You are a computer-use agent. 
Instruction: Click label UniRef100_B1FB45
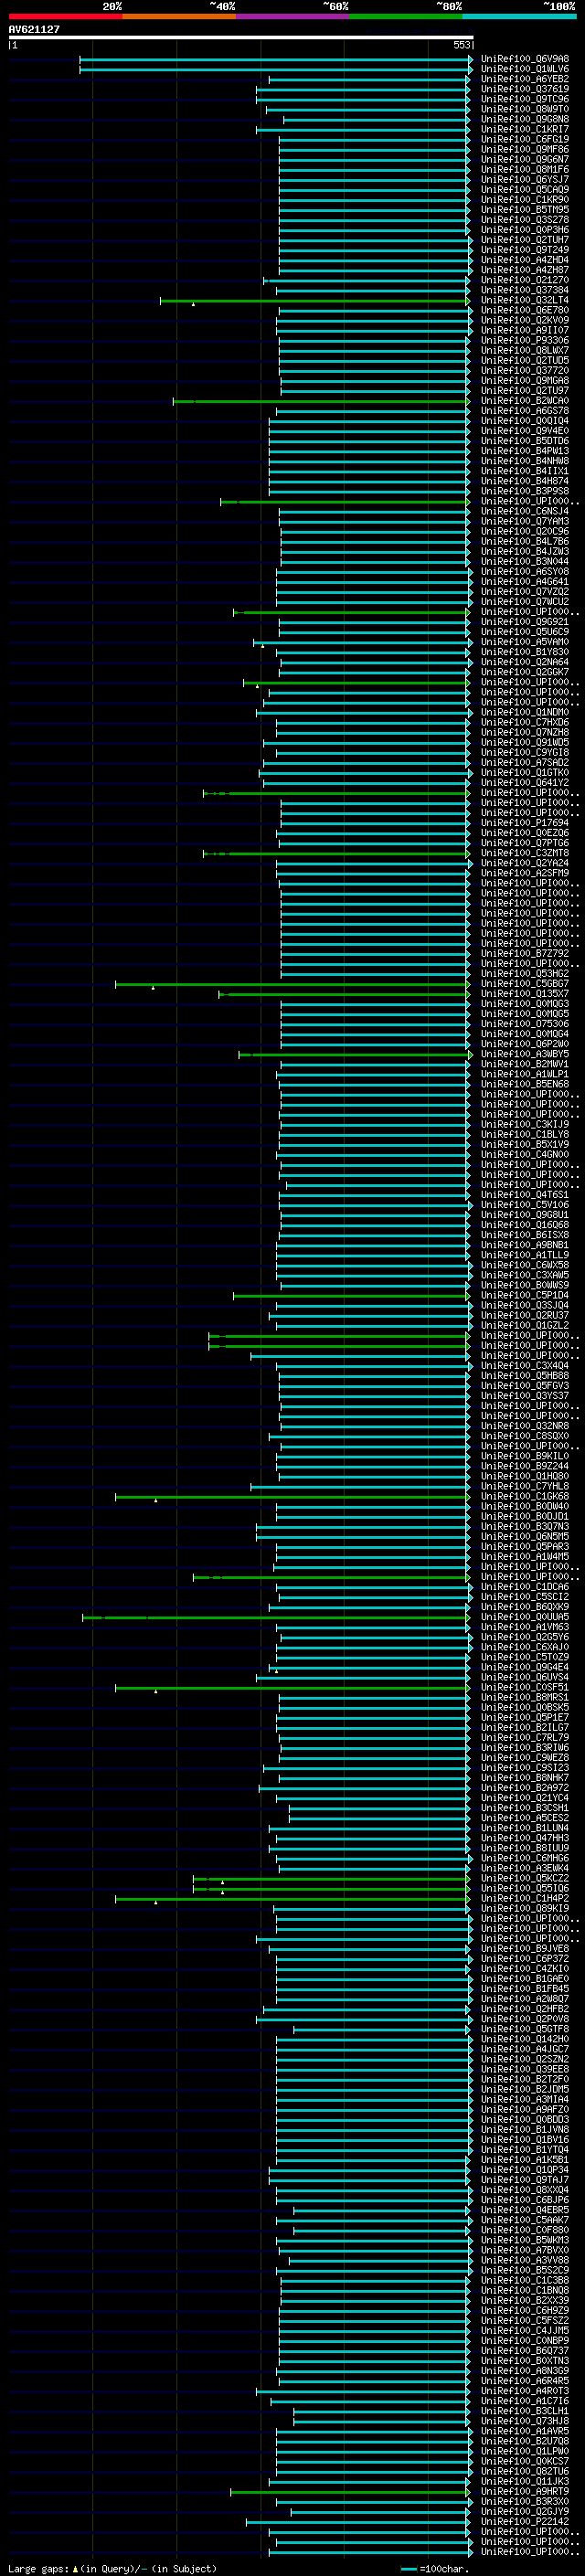coord(525,1988)
